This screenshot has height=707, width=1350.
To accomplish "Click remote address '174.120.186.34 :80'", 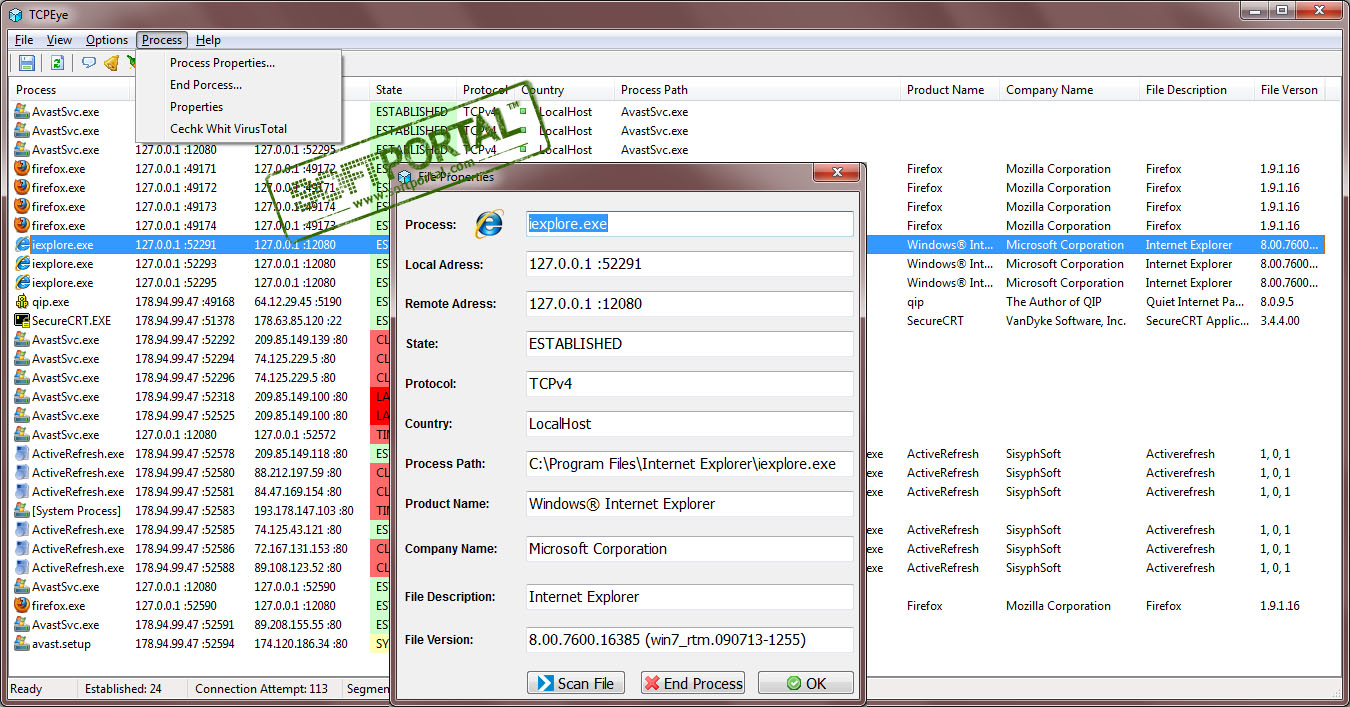I will click(x=301, y=644).
